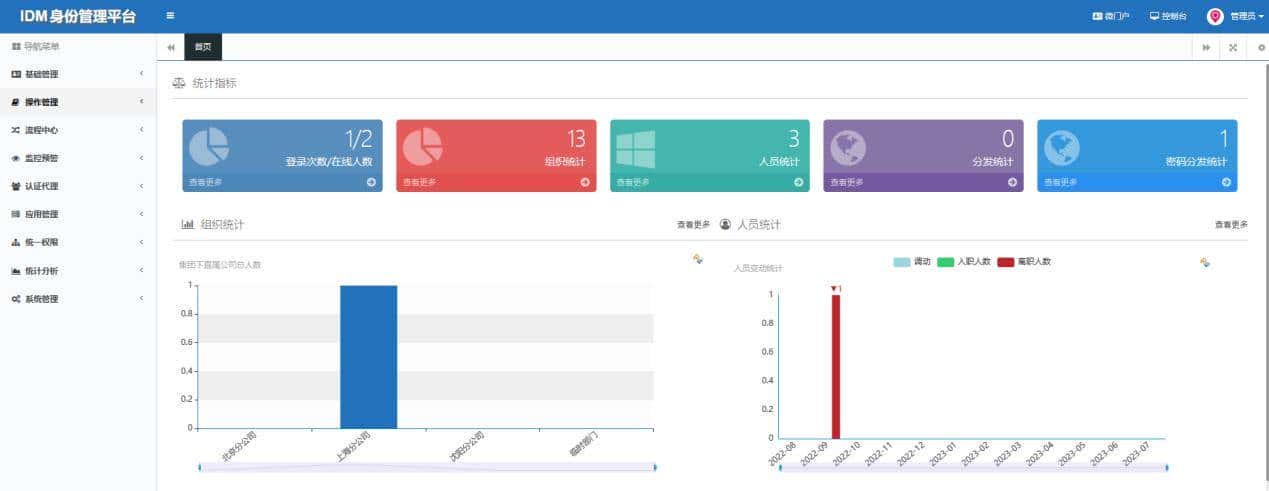
Task: Click 查看更多 next to 组织统计 heading
Action: point(693,225)
